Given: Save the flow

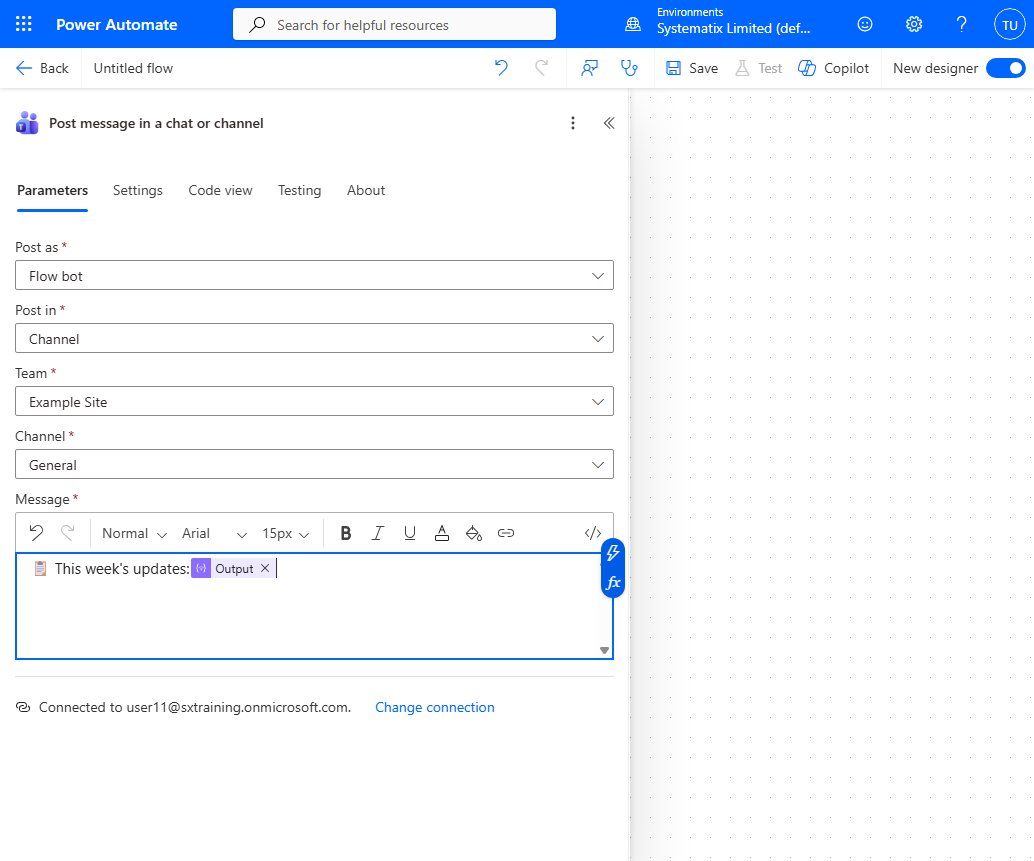Looking at the screenshot, I should (692, 68).
